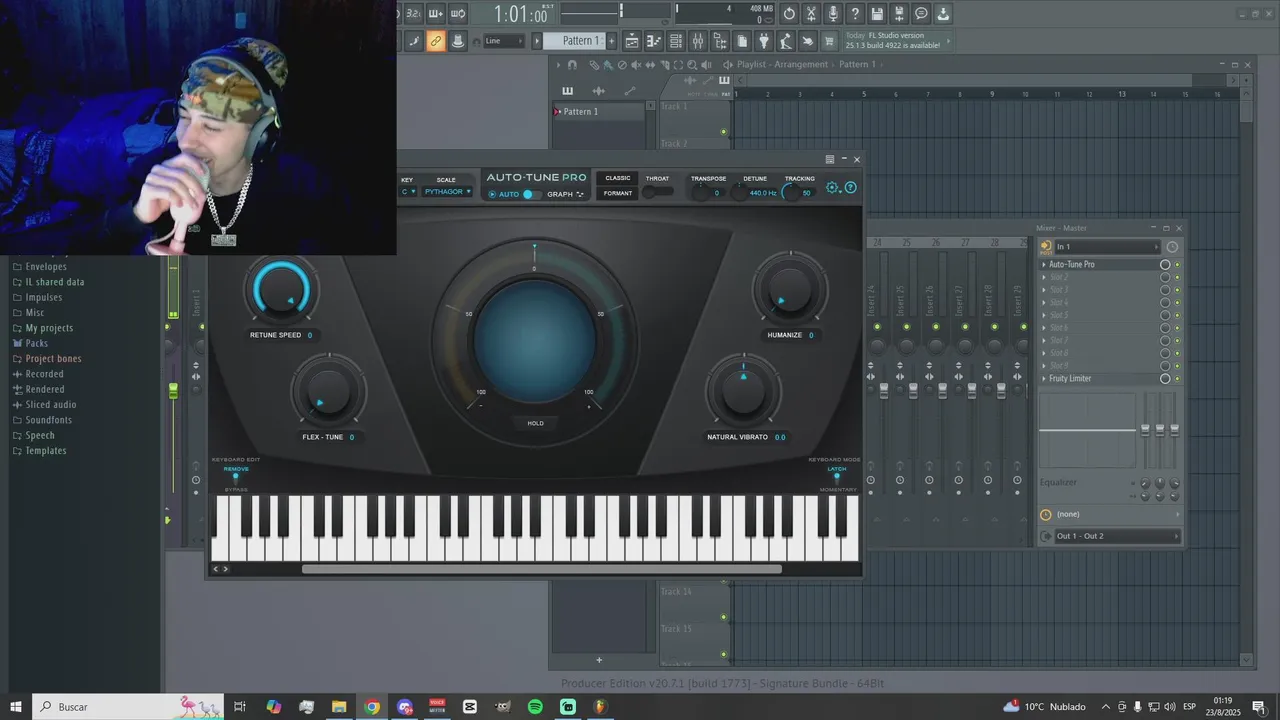Toggle the Auto-Tune Pro slot enable LED

(1177, 265)
